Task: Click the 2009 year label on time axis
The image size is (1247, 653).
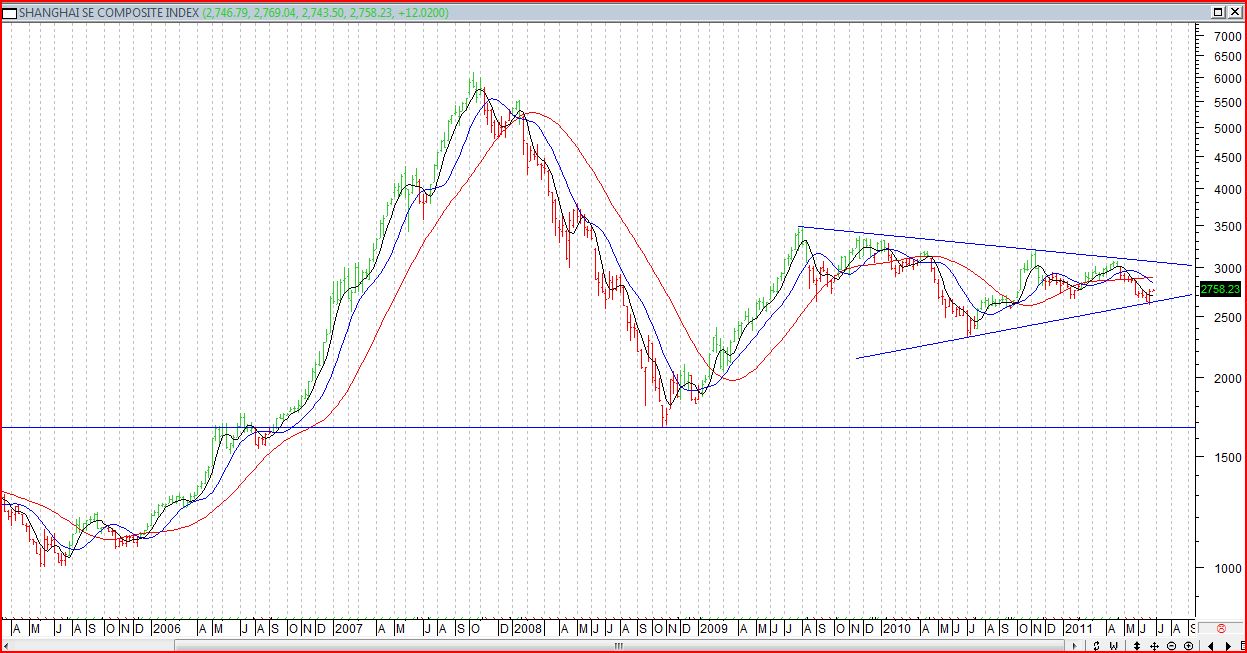Action: tap(714, 628)
